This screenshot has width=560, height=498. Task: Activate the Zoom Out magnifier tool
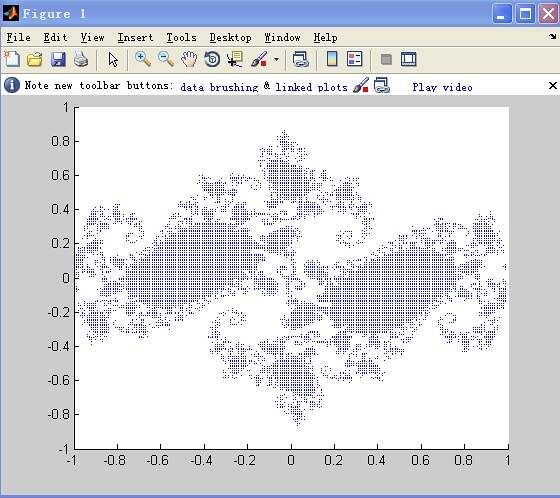tap(166, 59)
